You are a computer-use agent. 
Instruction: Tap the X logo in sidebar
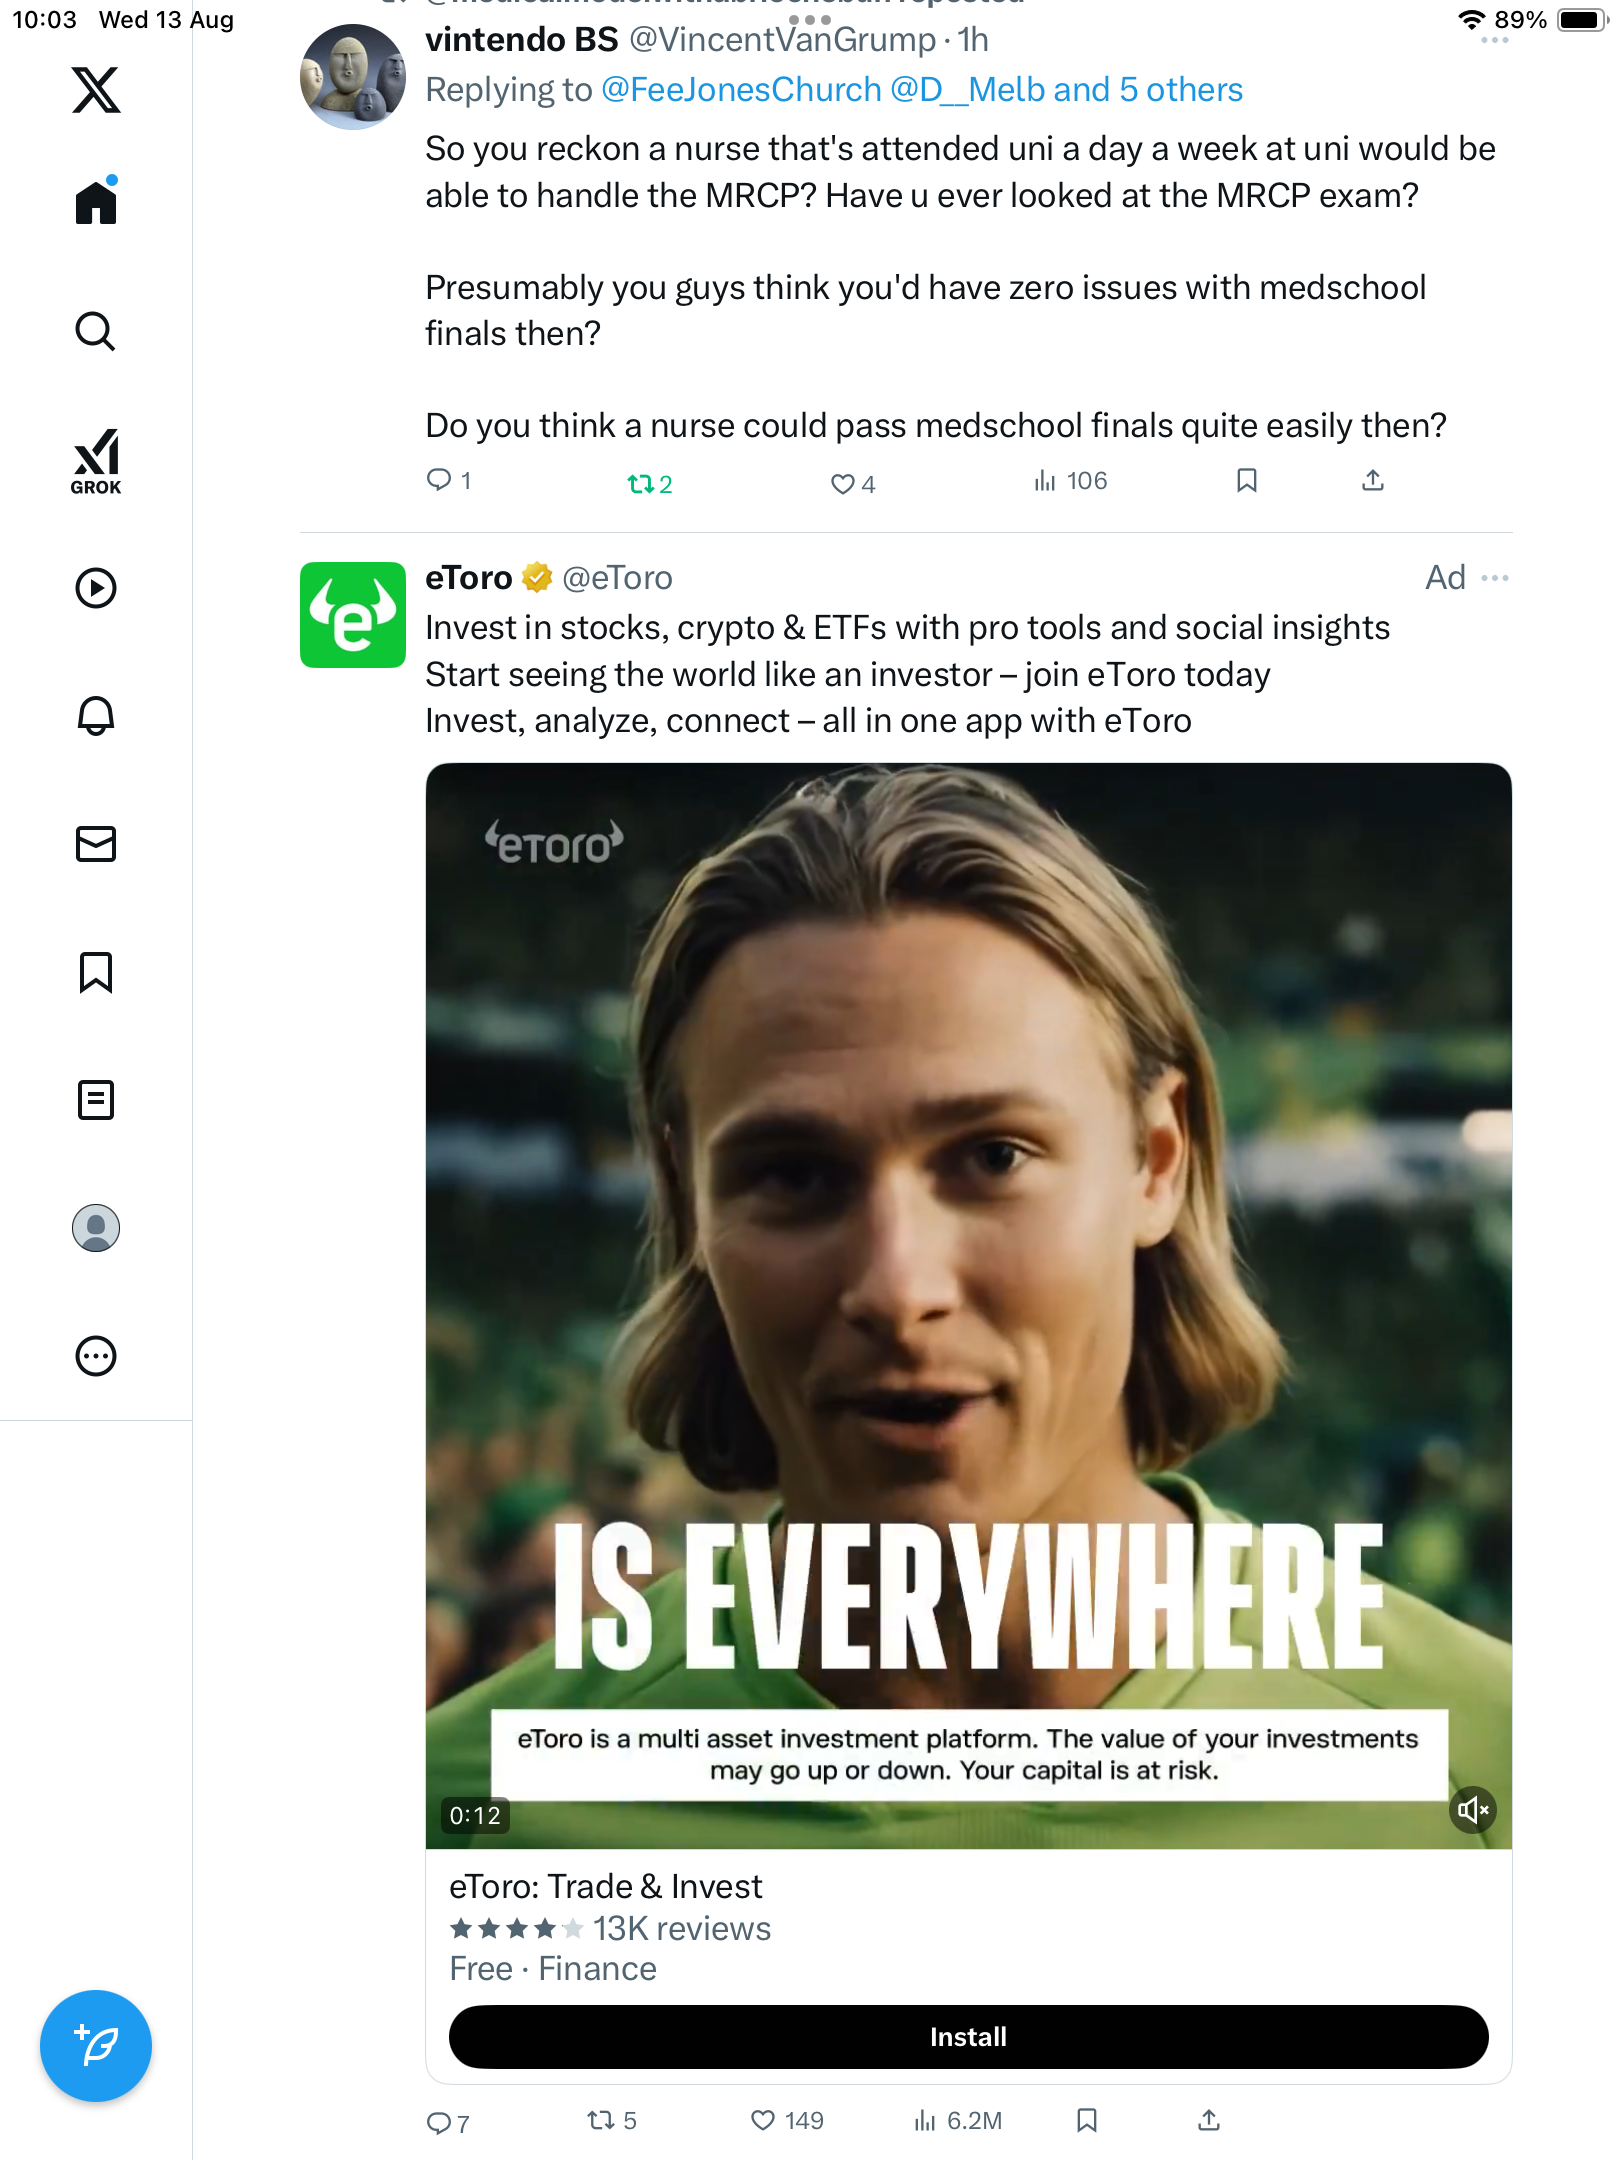coord(96,90)
